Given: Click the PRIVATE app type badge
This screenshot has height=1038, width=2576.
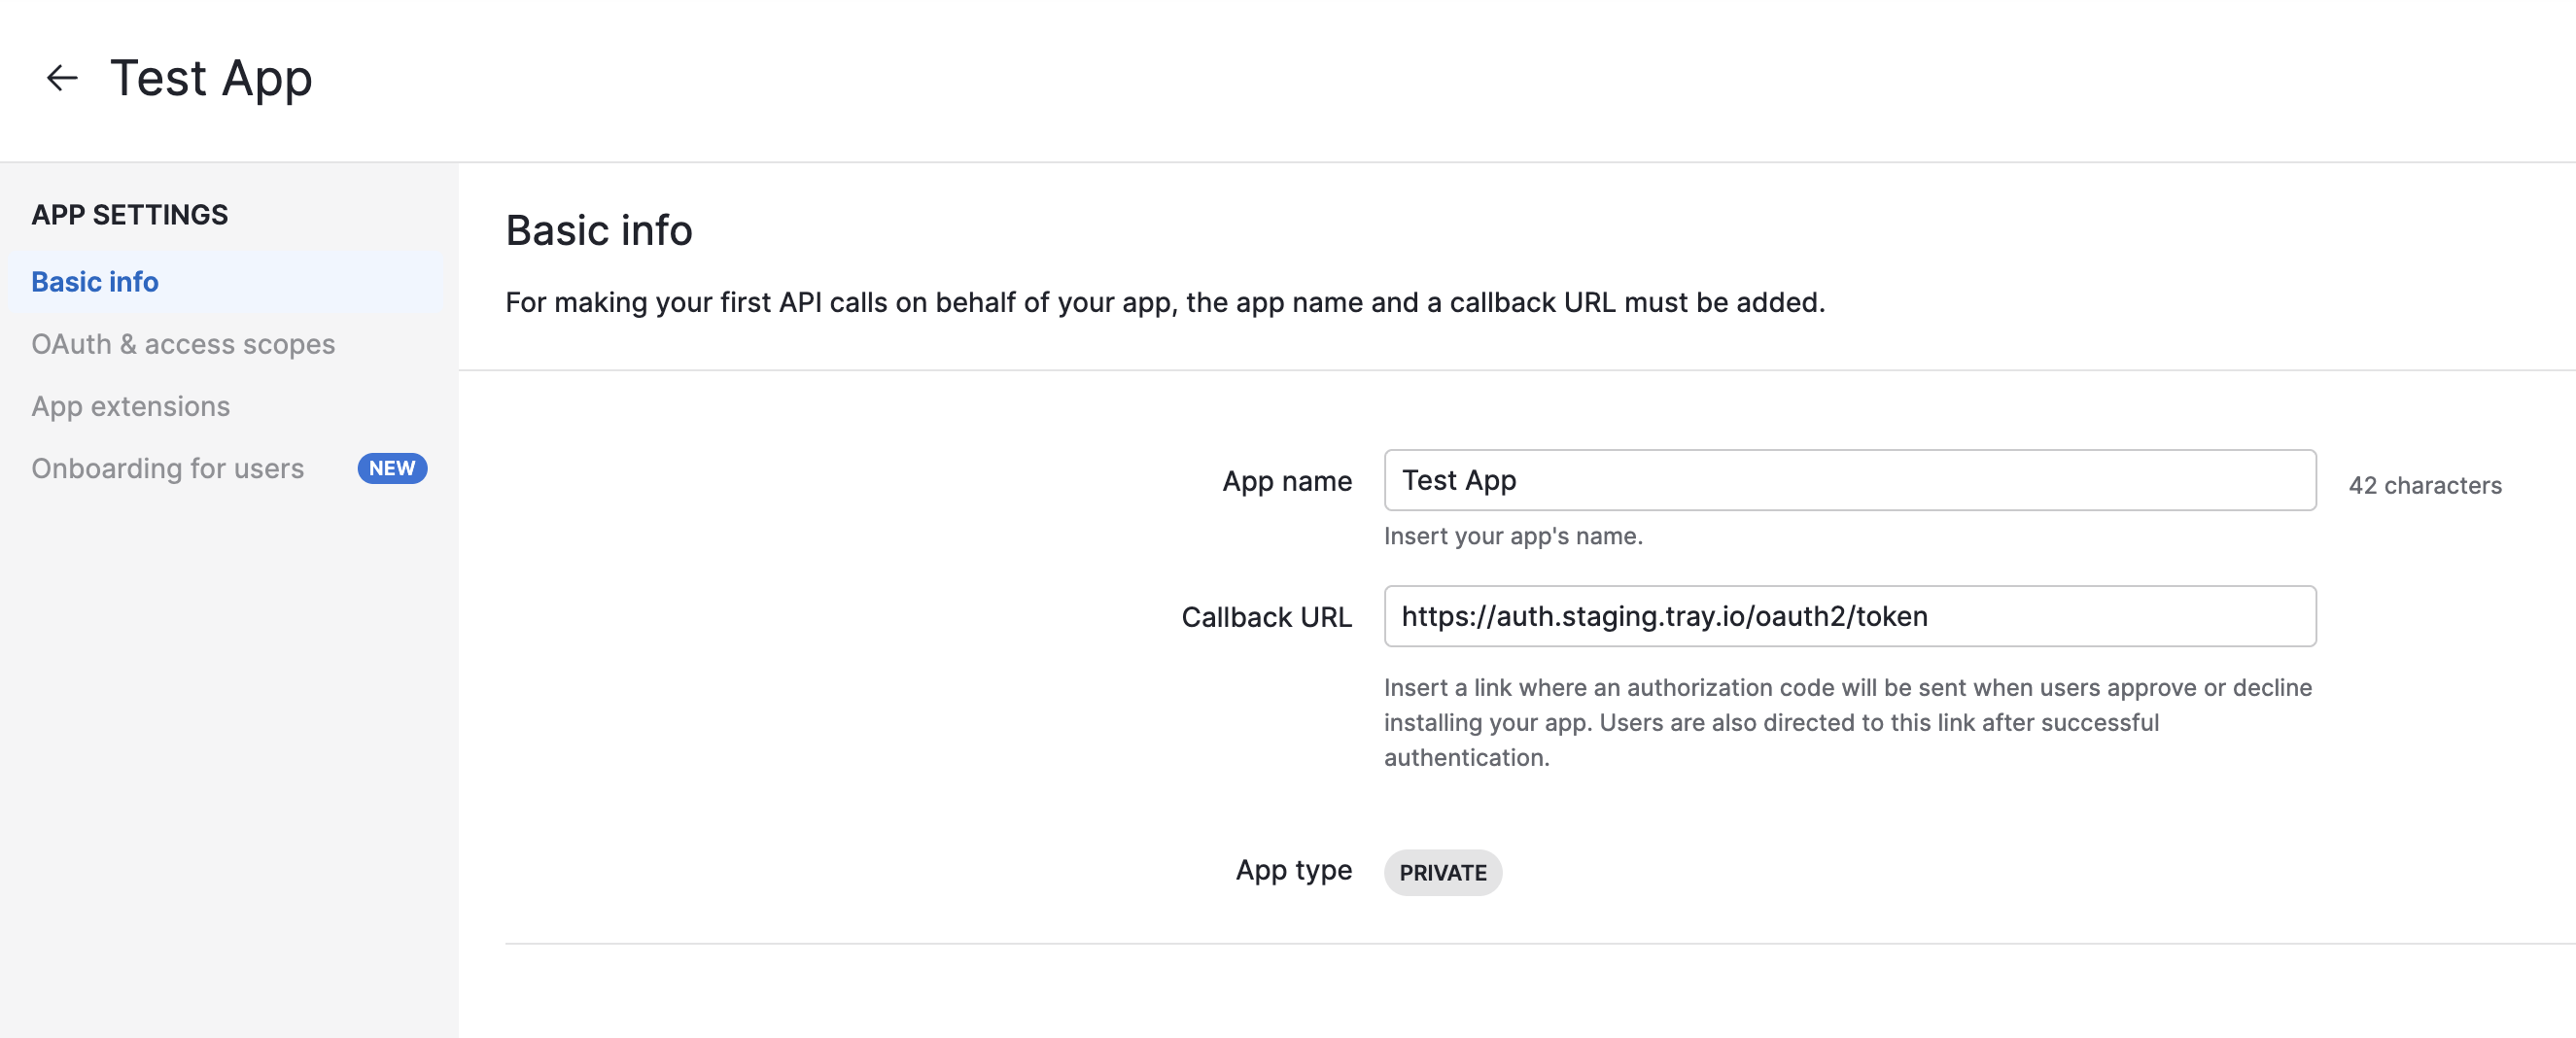Looking at the screenshot, I should 1443,872.
